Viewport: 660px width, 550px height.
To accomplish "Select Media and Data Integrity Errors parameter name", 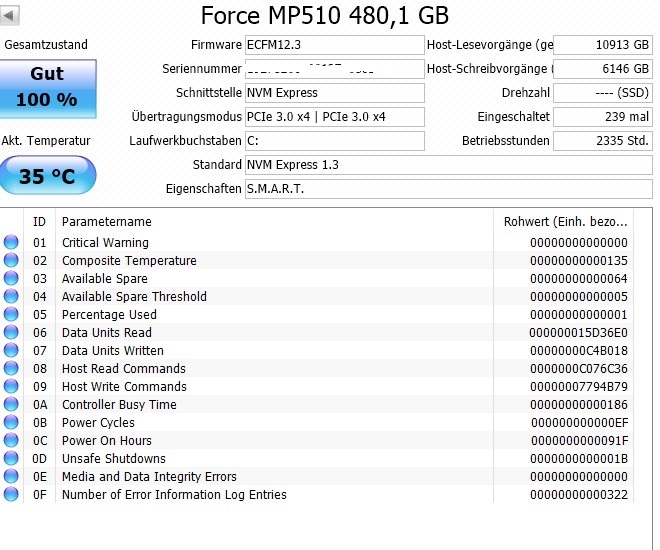I will point(149,476).
